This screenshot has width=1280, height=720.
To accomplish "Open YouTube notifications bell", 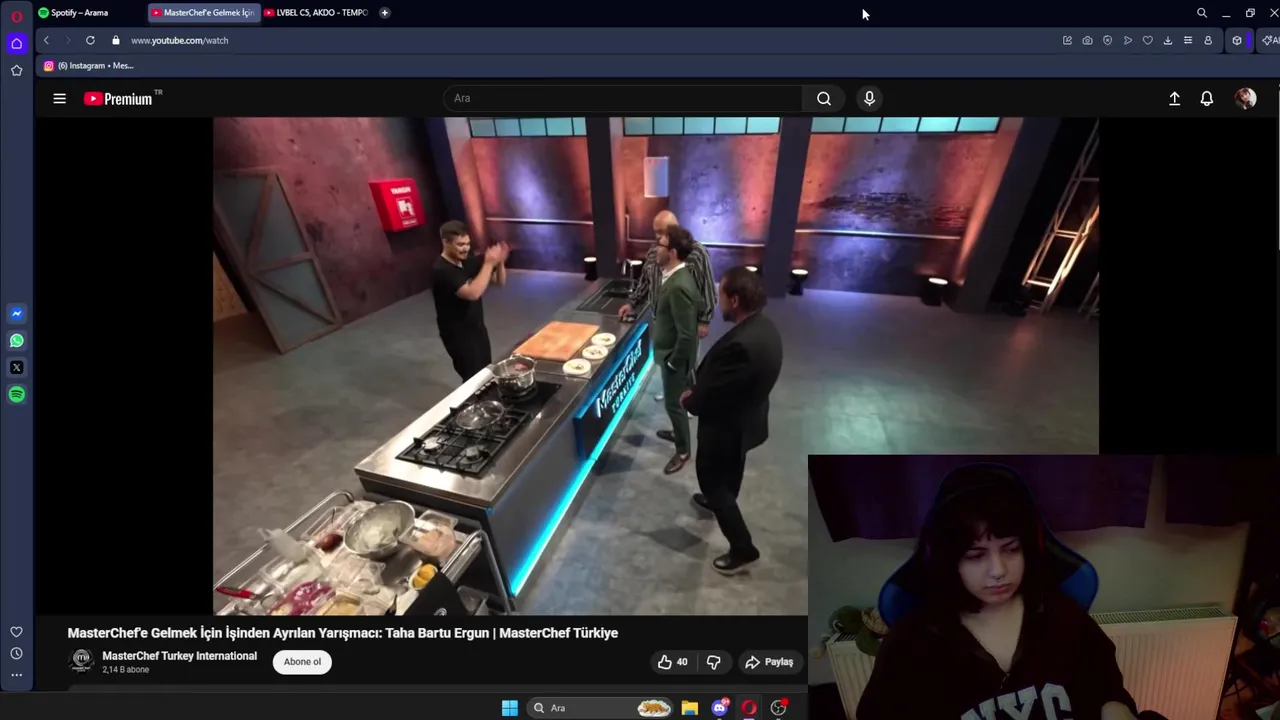I will 1207,98.
